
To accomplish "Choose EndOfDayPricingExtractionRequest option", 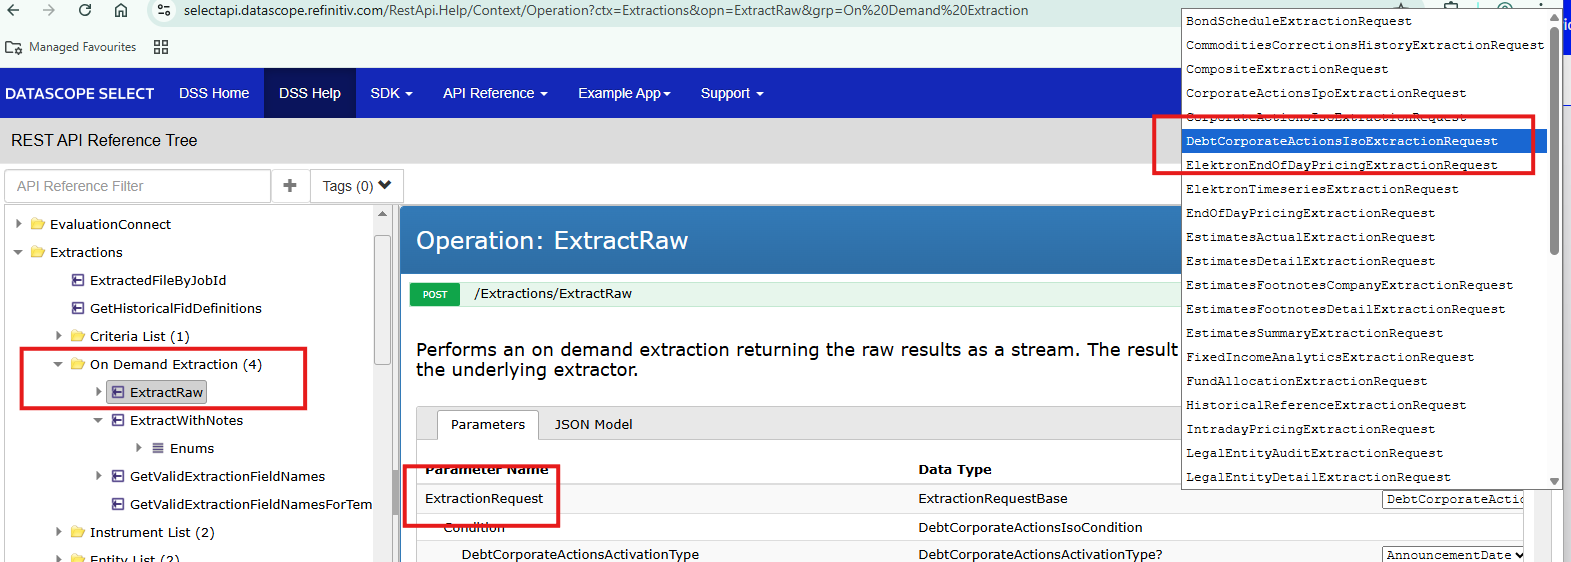I will pyautogui.click(x=1365, y=213).
